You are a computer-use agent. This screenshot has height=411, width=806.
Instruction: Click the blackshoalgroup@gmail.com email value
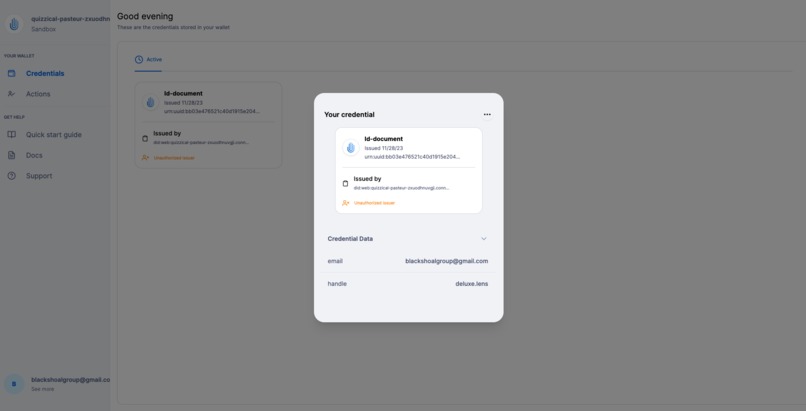[x=447, y=261]
